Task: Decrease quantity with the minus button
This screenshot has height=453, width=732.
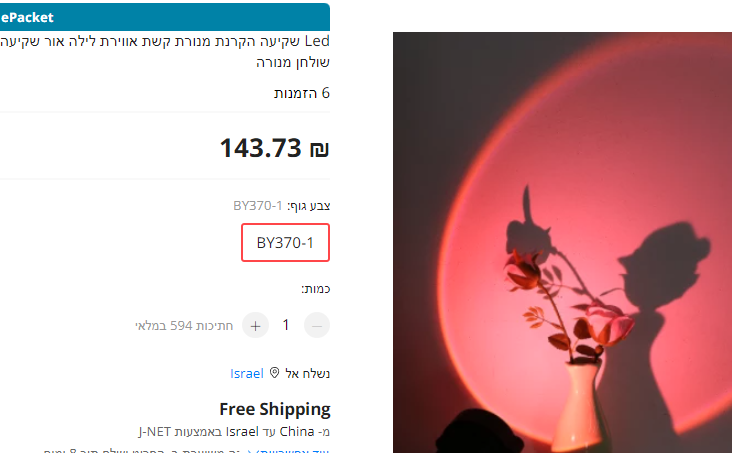Action: click(x=317, y=326)
